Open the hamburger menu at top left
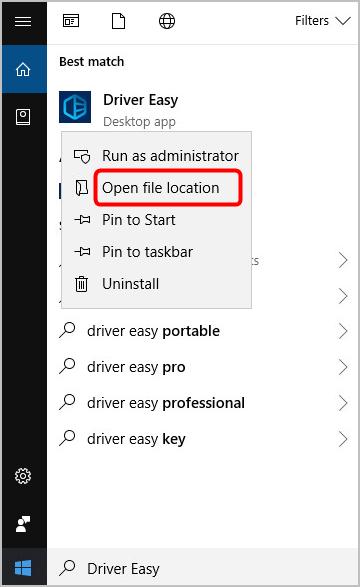 tap(23, 21)
